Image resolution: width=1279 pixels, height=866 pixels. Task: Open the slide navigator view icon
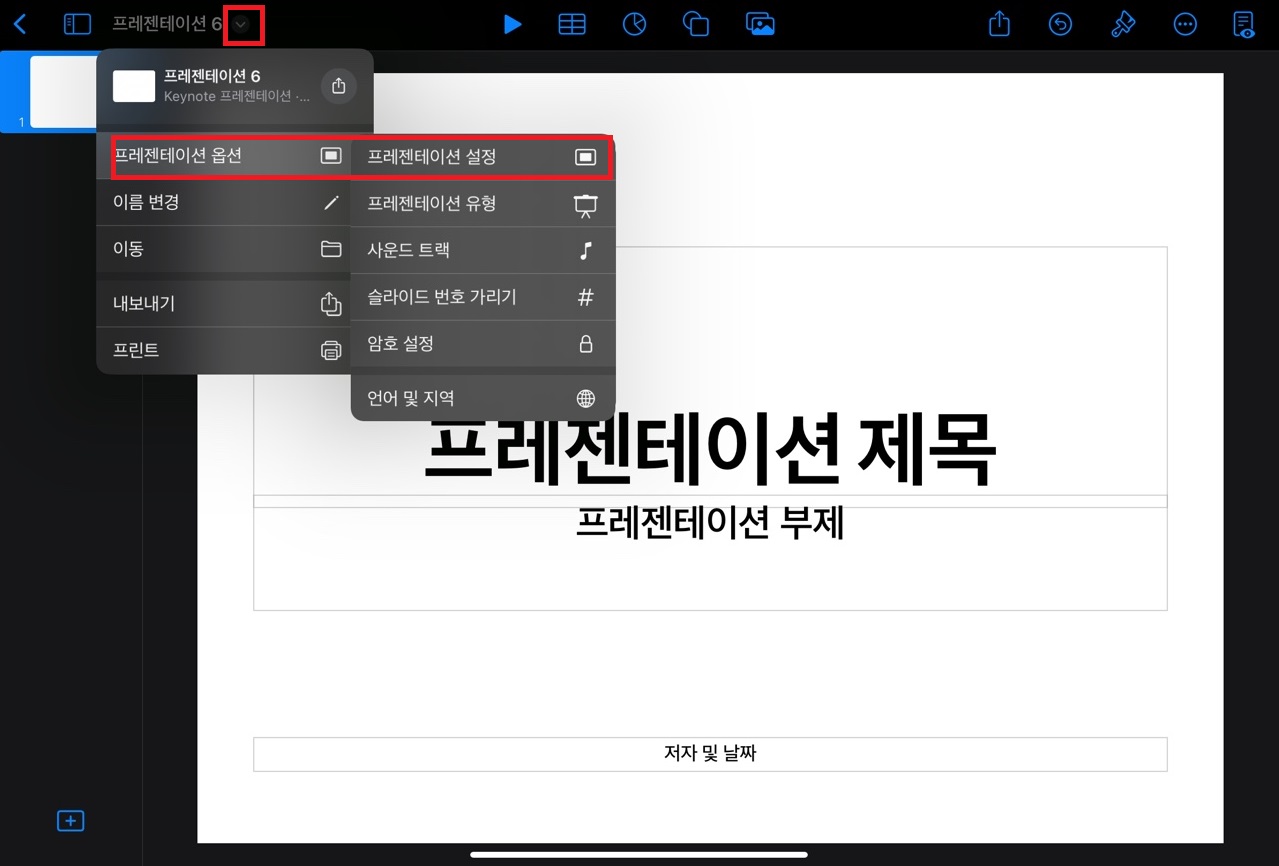77,24
